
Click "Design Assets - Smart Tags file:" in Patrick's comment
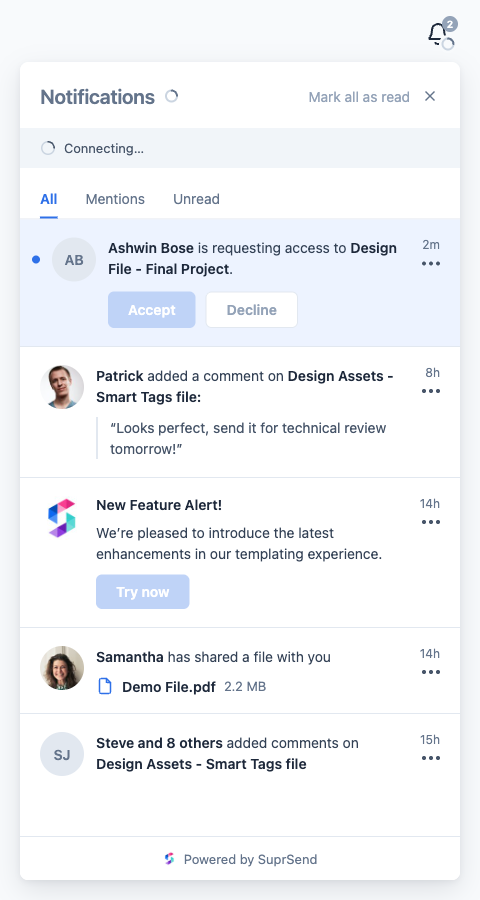tap(245, 387)
